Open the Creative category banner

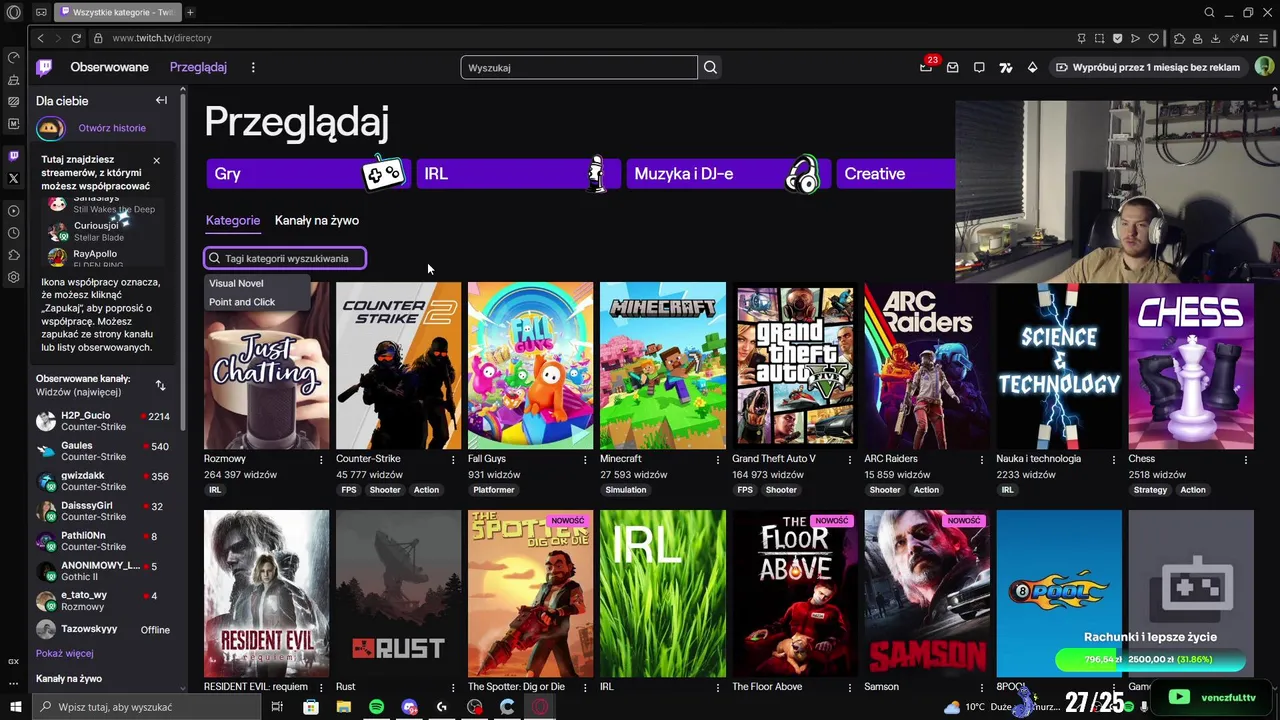click(895, 174)
